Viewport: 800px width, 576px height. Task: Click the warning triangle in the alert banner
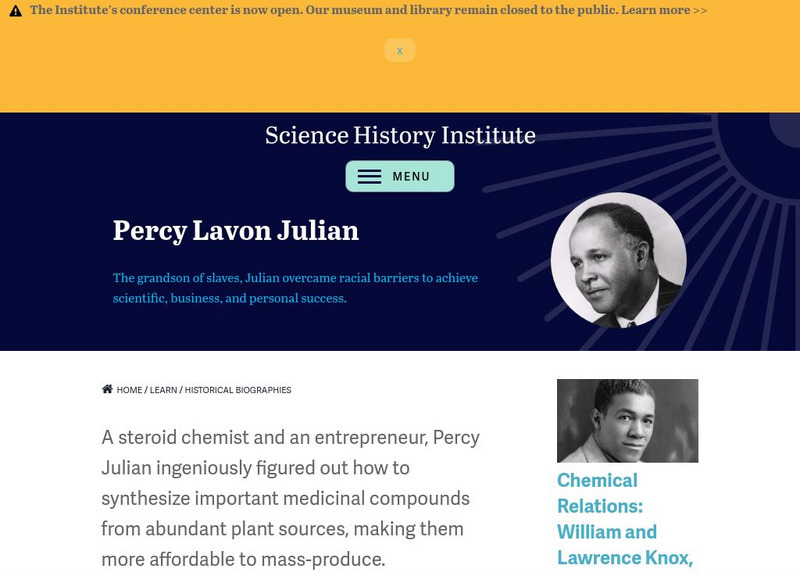click(x=15, y=10)
